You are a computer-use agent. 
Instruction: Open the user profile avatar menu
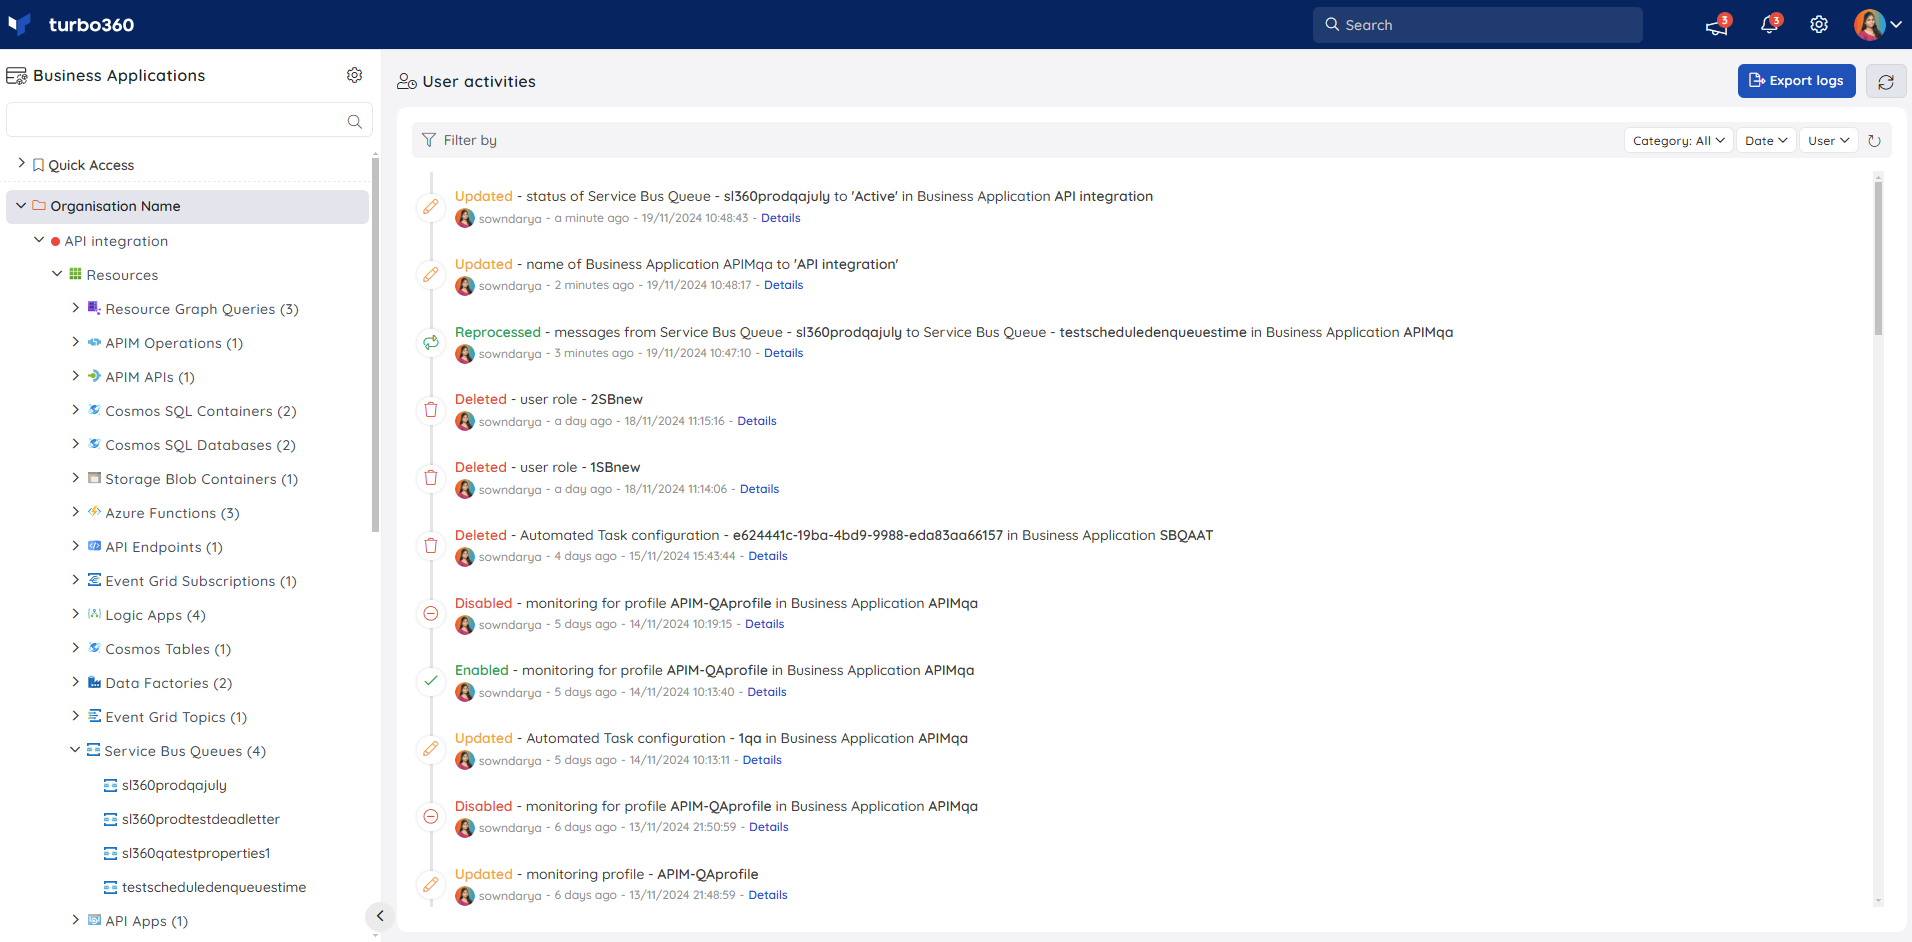pos(1877,25)
